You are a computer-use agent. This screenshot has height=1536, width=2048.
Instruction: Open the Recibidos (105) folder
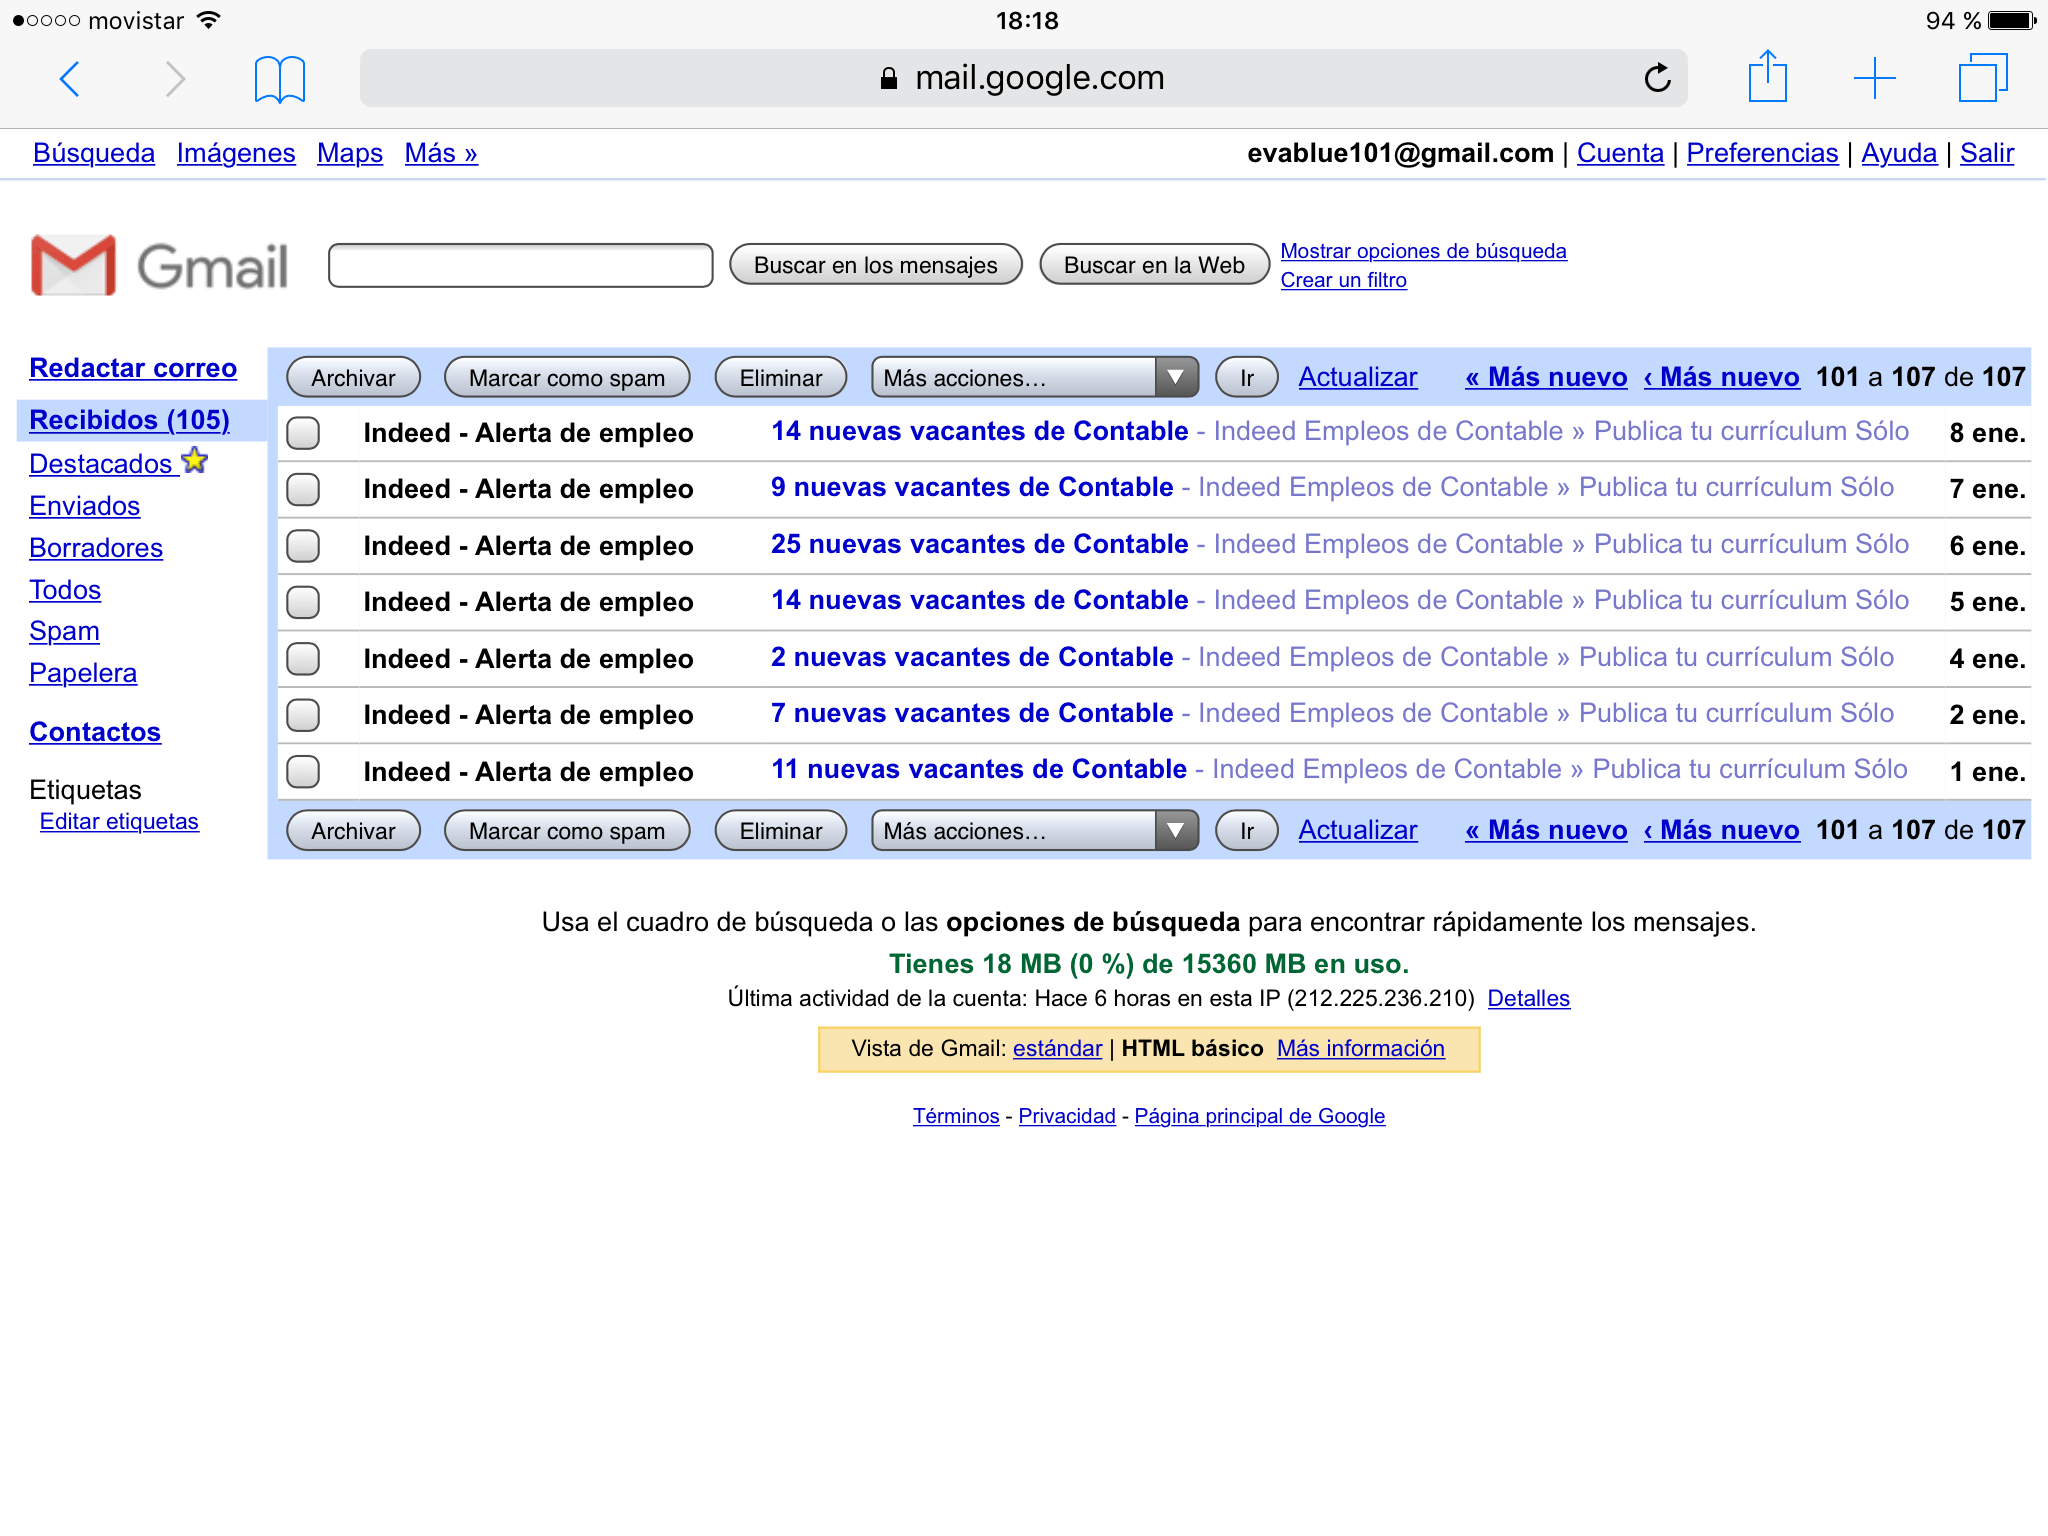[x=130, y=420]
